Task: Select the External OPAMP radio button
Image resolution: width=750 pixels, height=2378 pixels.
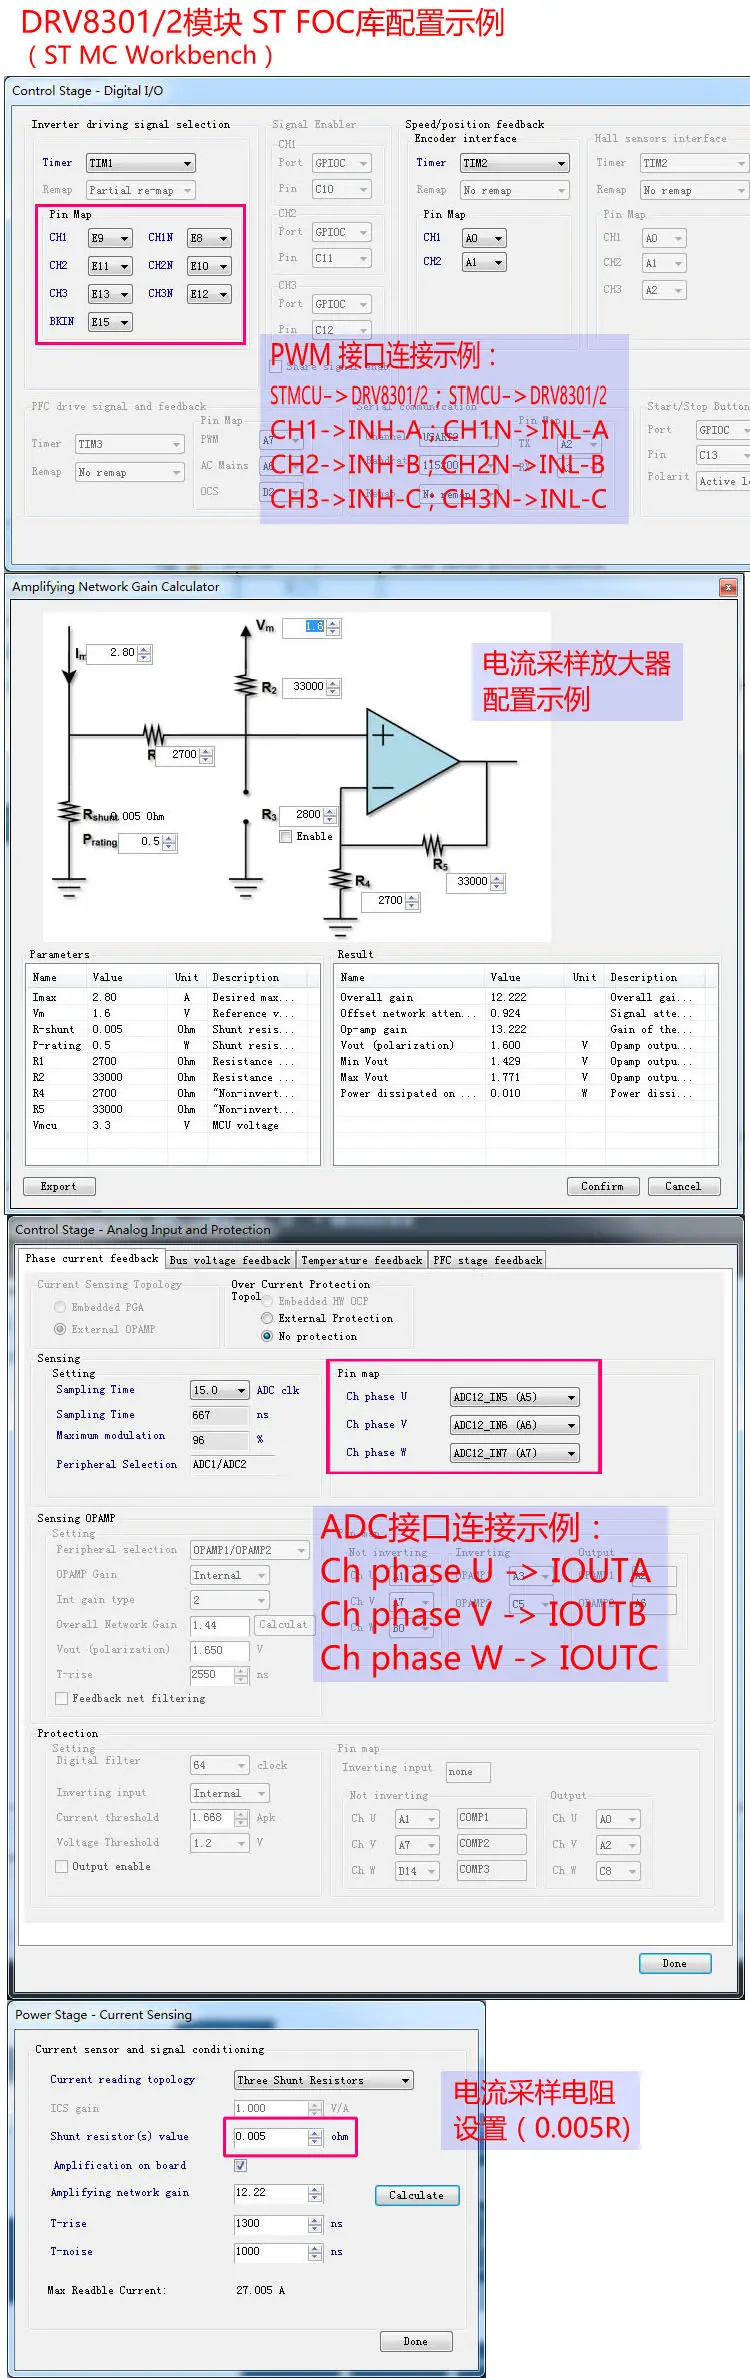Action: point(60,1329)
